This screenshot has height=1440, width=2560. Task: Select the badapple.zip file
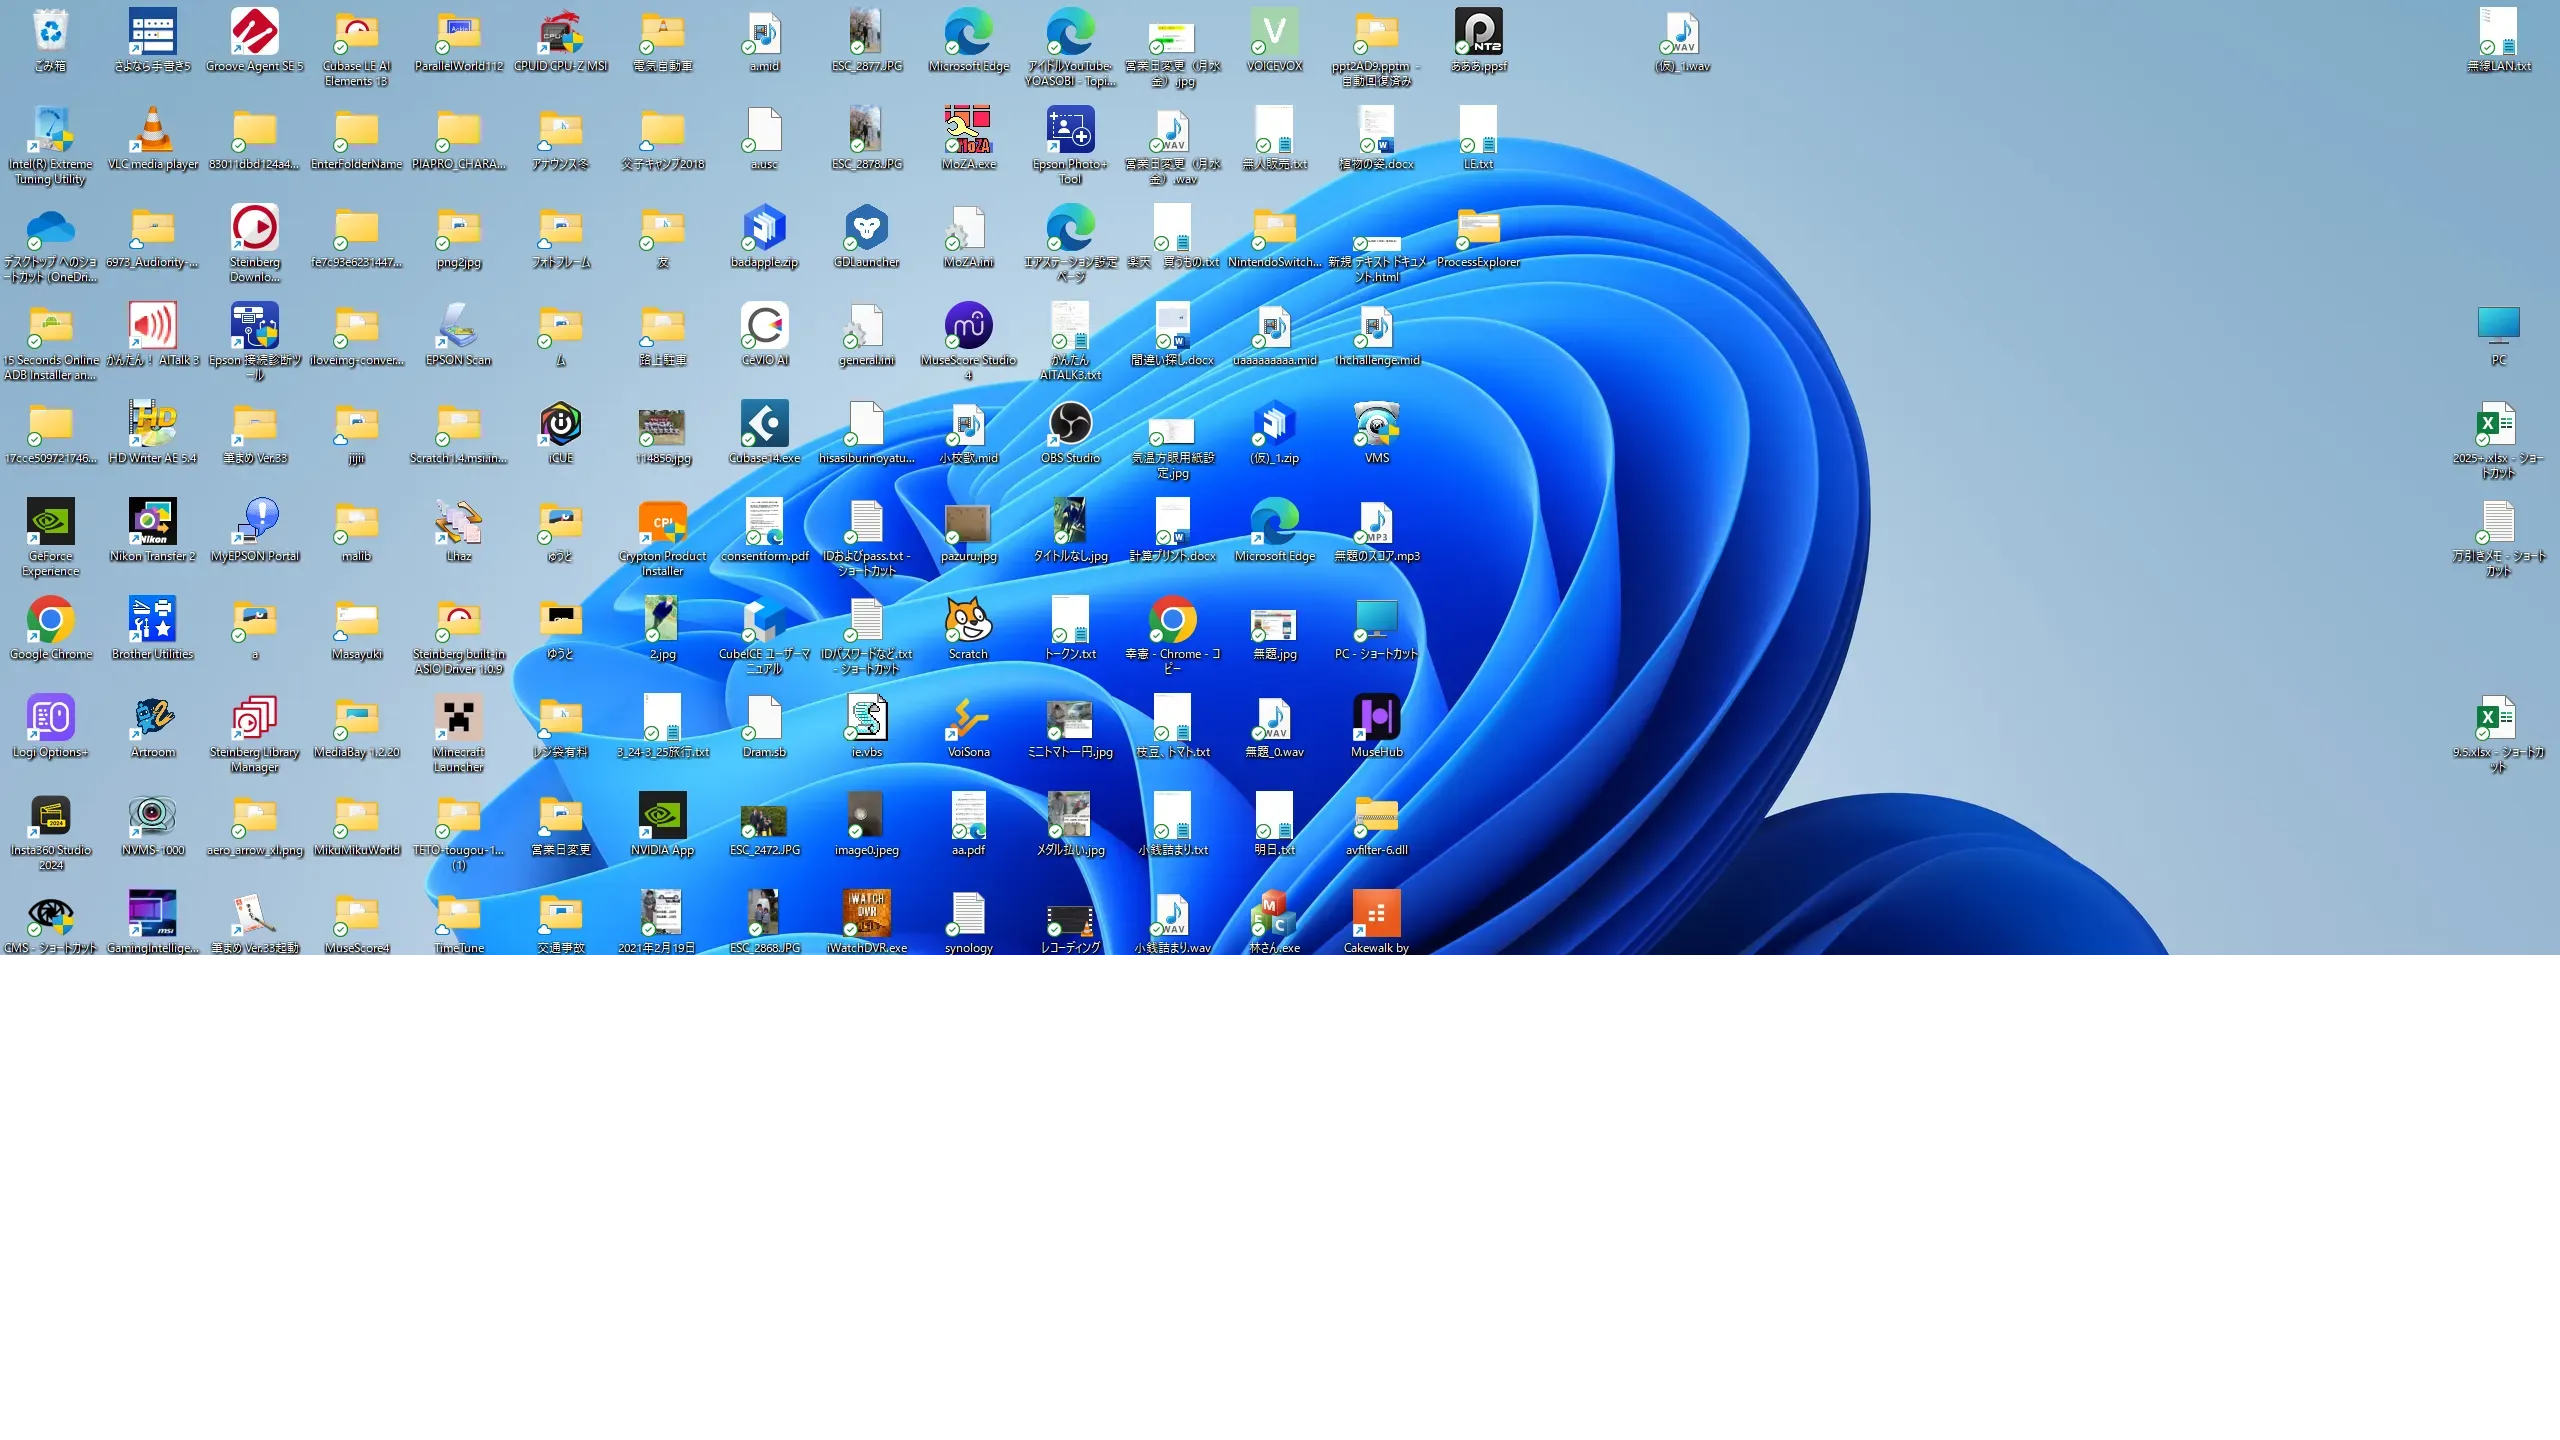[765, 228]
